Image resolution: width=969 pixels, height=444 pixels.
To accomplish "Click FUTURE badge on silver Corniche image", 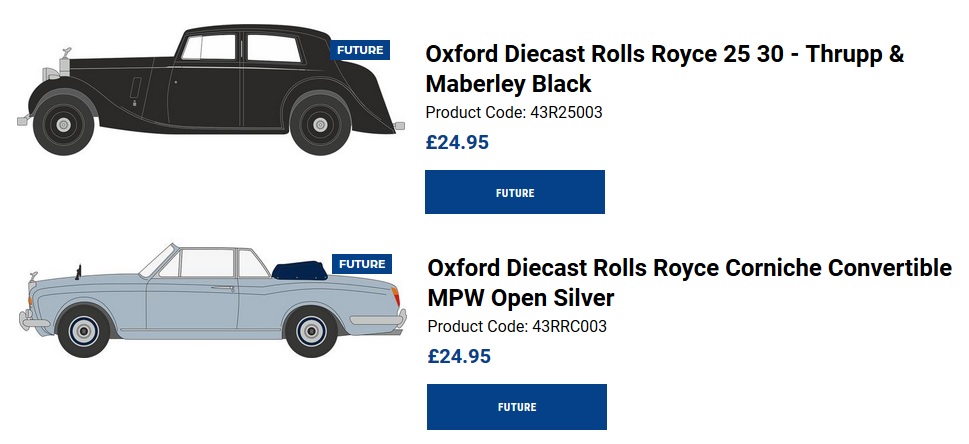I will [x=361, y=264].
